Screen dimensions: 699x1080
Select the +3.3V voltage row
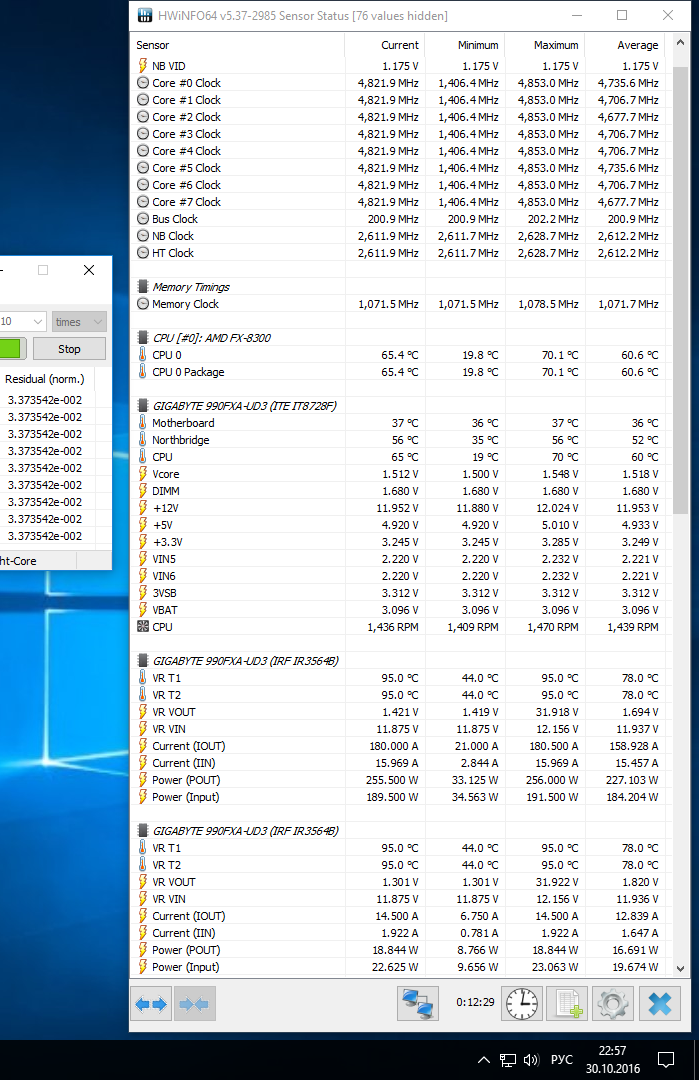click(398, 542)
